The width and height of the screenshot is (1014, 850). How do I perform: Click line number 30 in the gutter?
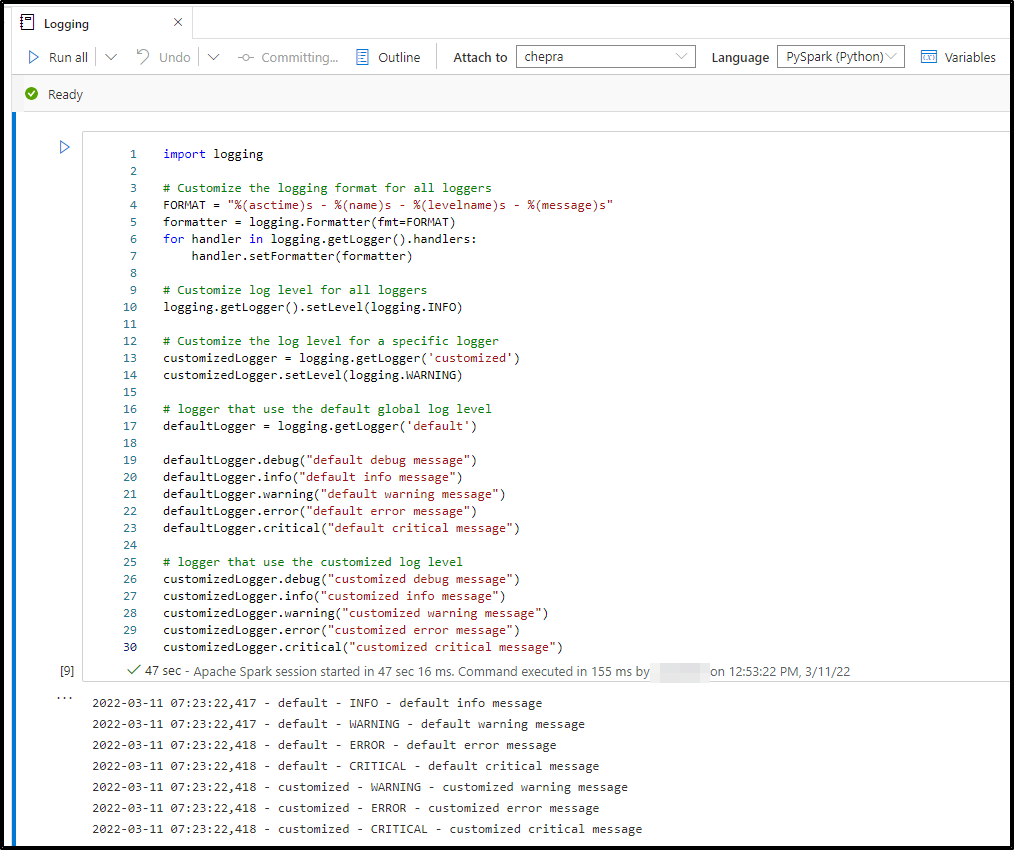point(129,648)
